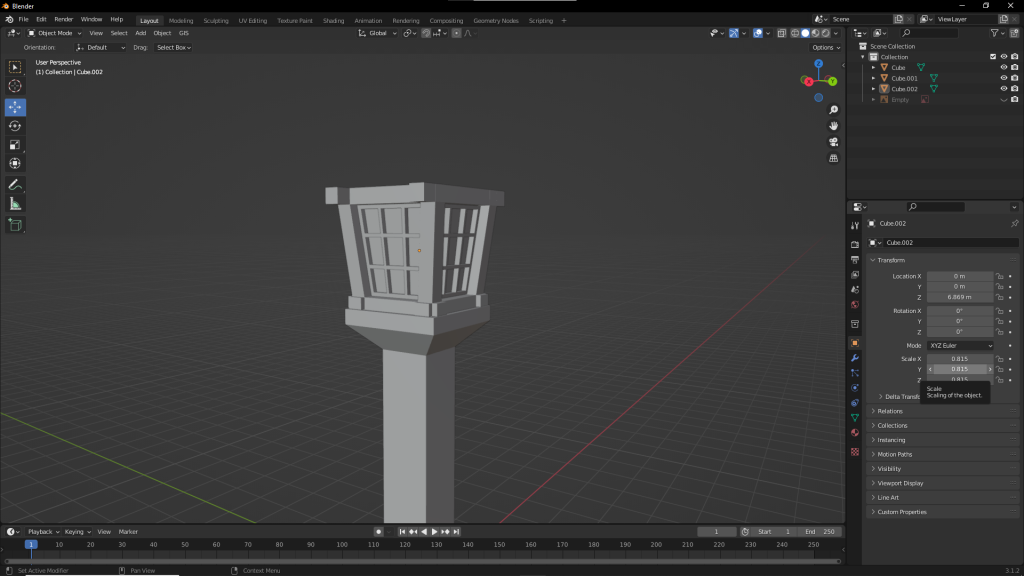Select the Rotate tool
The image size is (1024, 576).
[x=15, y=126]
